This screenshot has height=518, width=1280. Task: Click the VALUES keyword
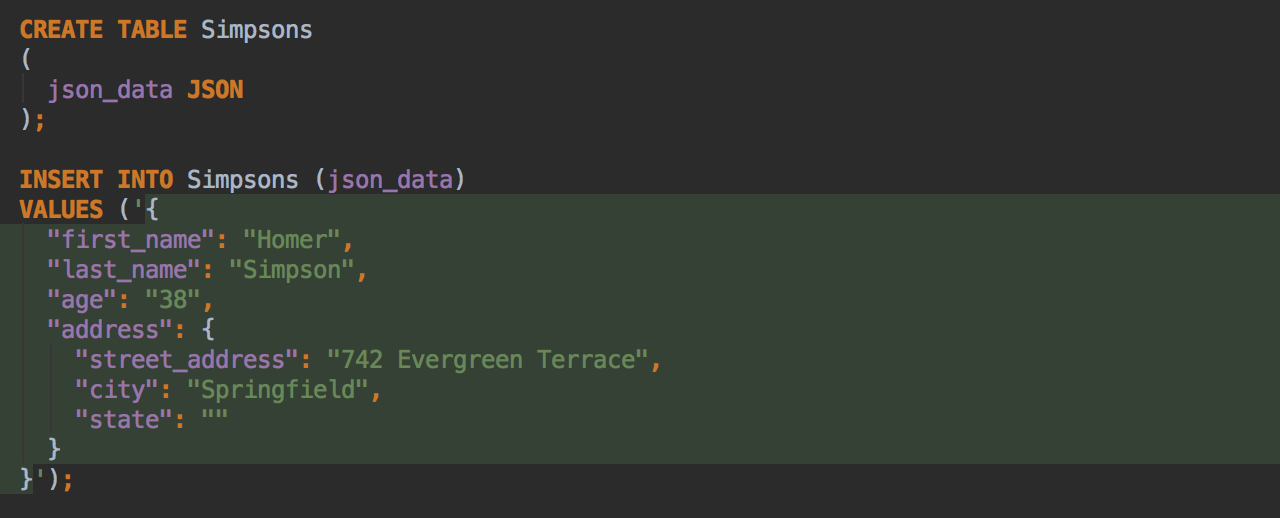pos(61,210)
